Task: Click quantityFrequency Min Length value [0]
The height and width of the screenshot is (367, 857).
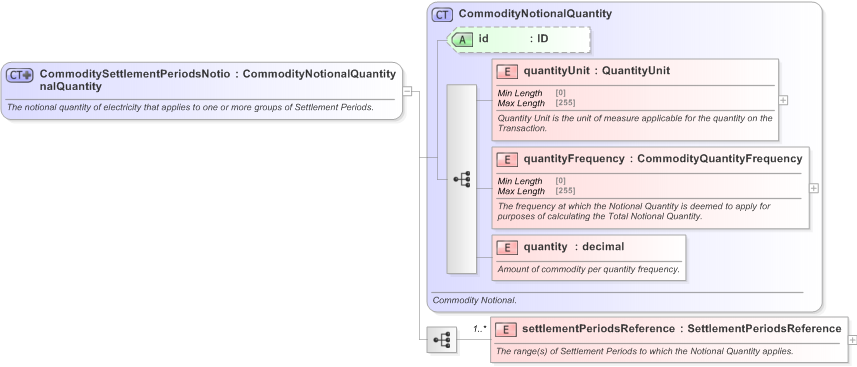Action: 560,181
